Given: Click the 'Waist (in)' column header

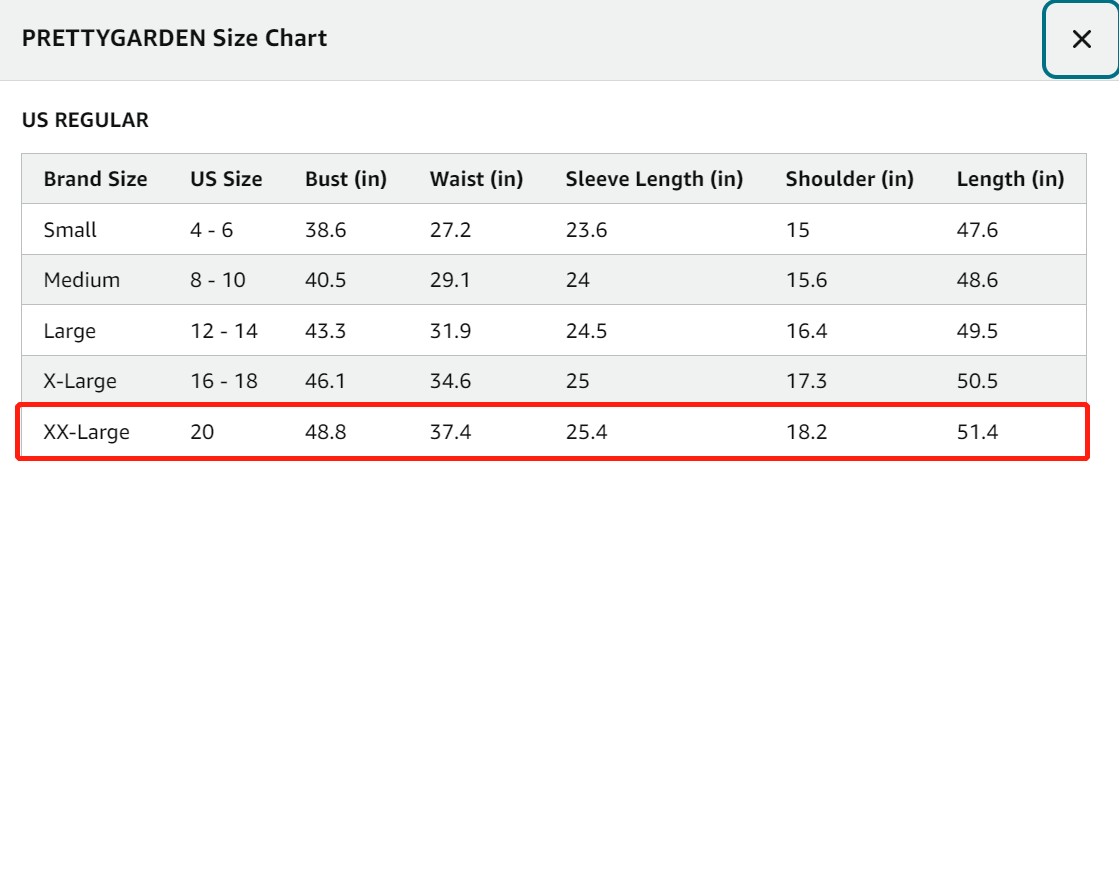Looking at the screenshot, I should (x=476, y=179).
